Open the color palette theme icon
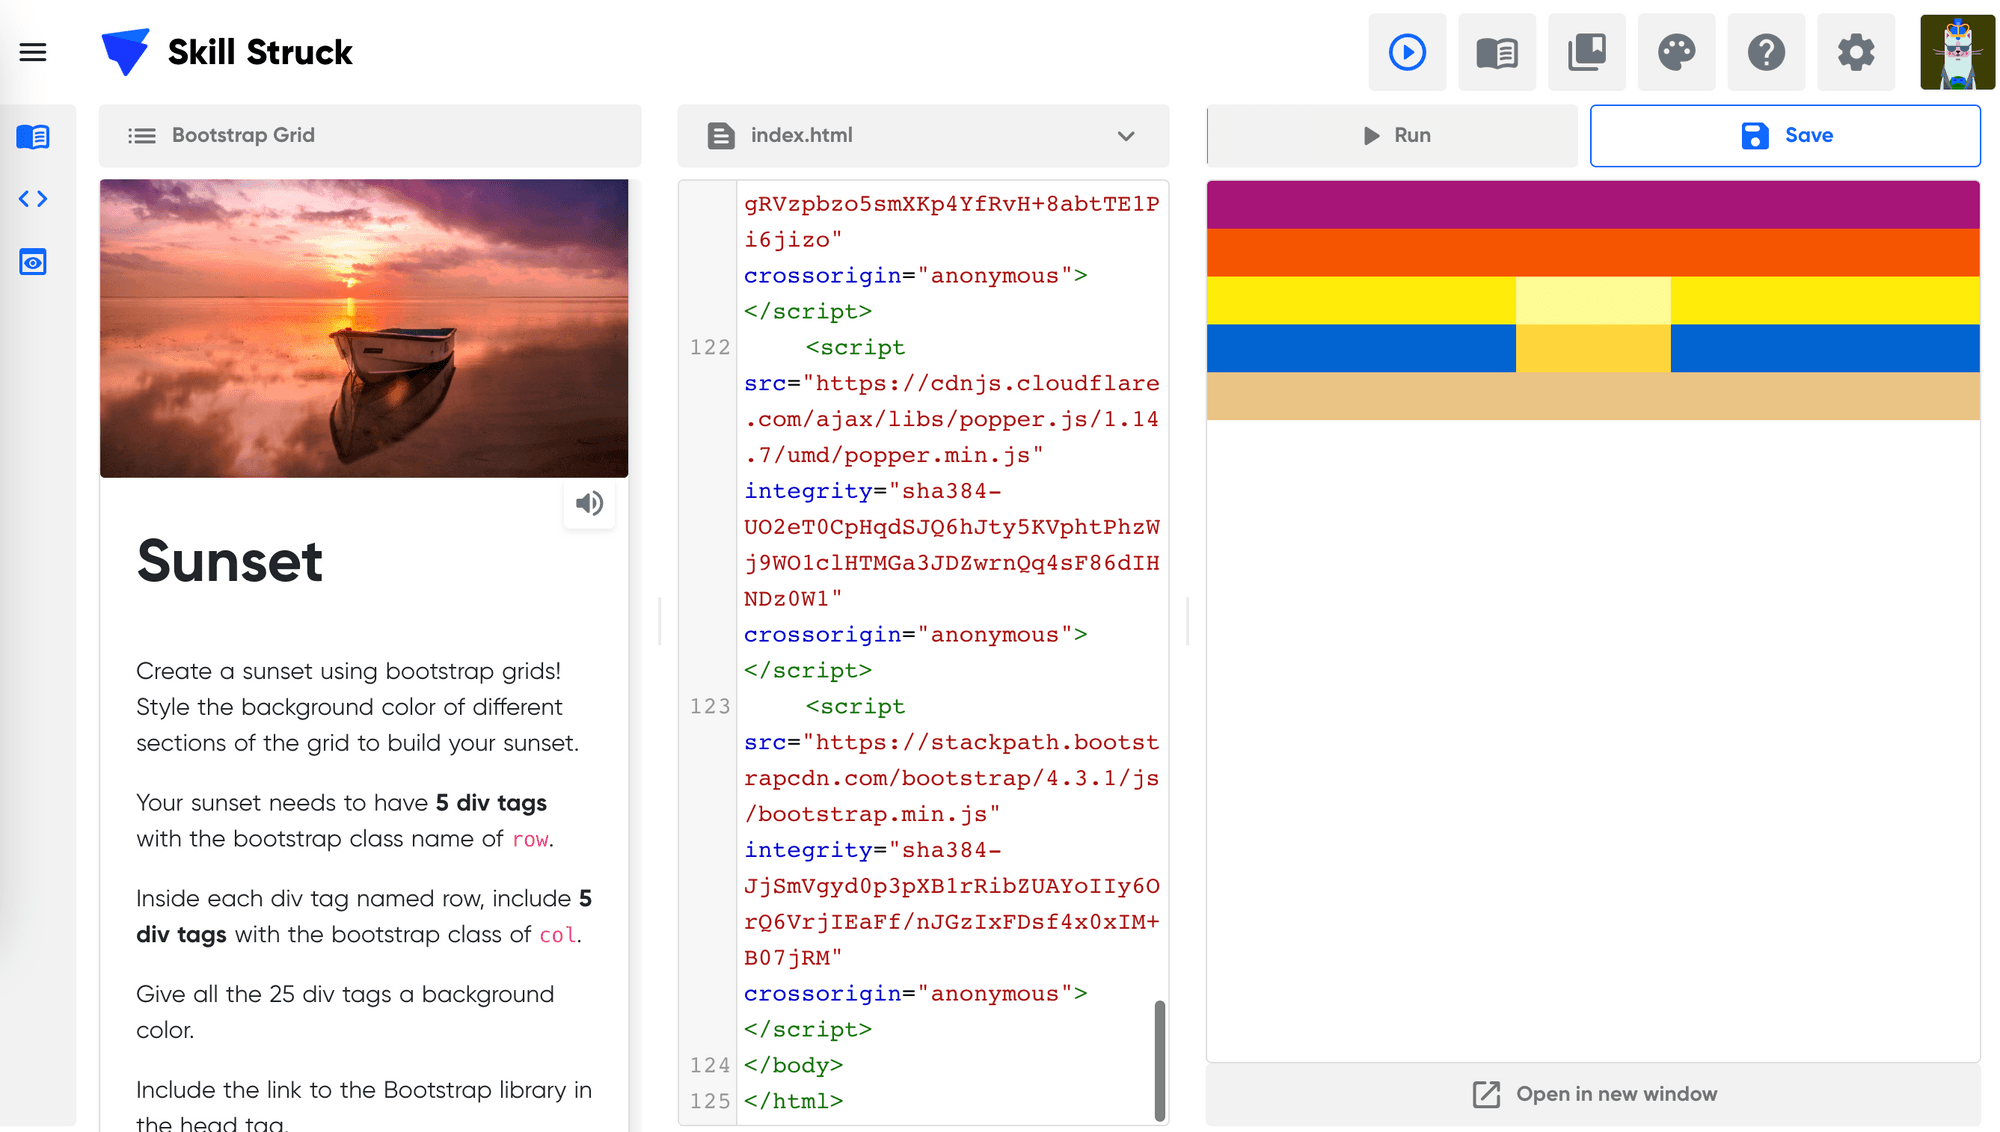 (x=1677, y=52)
